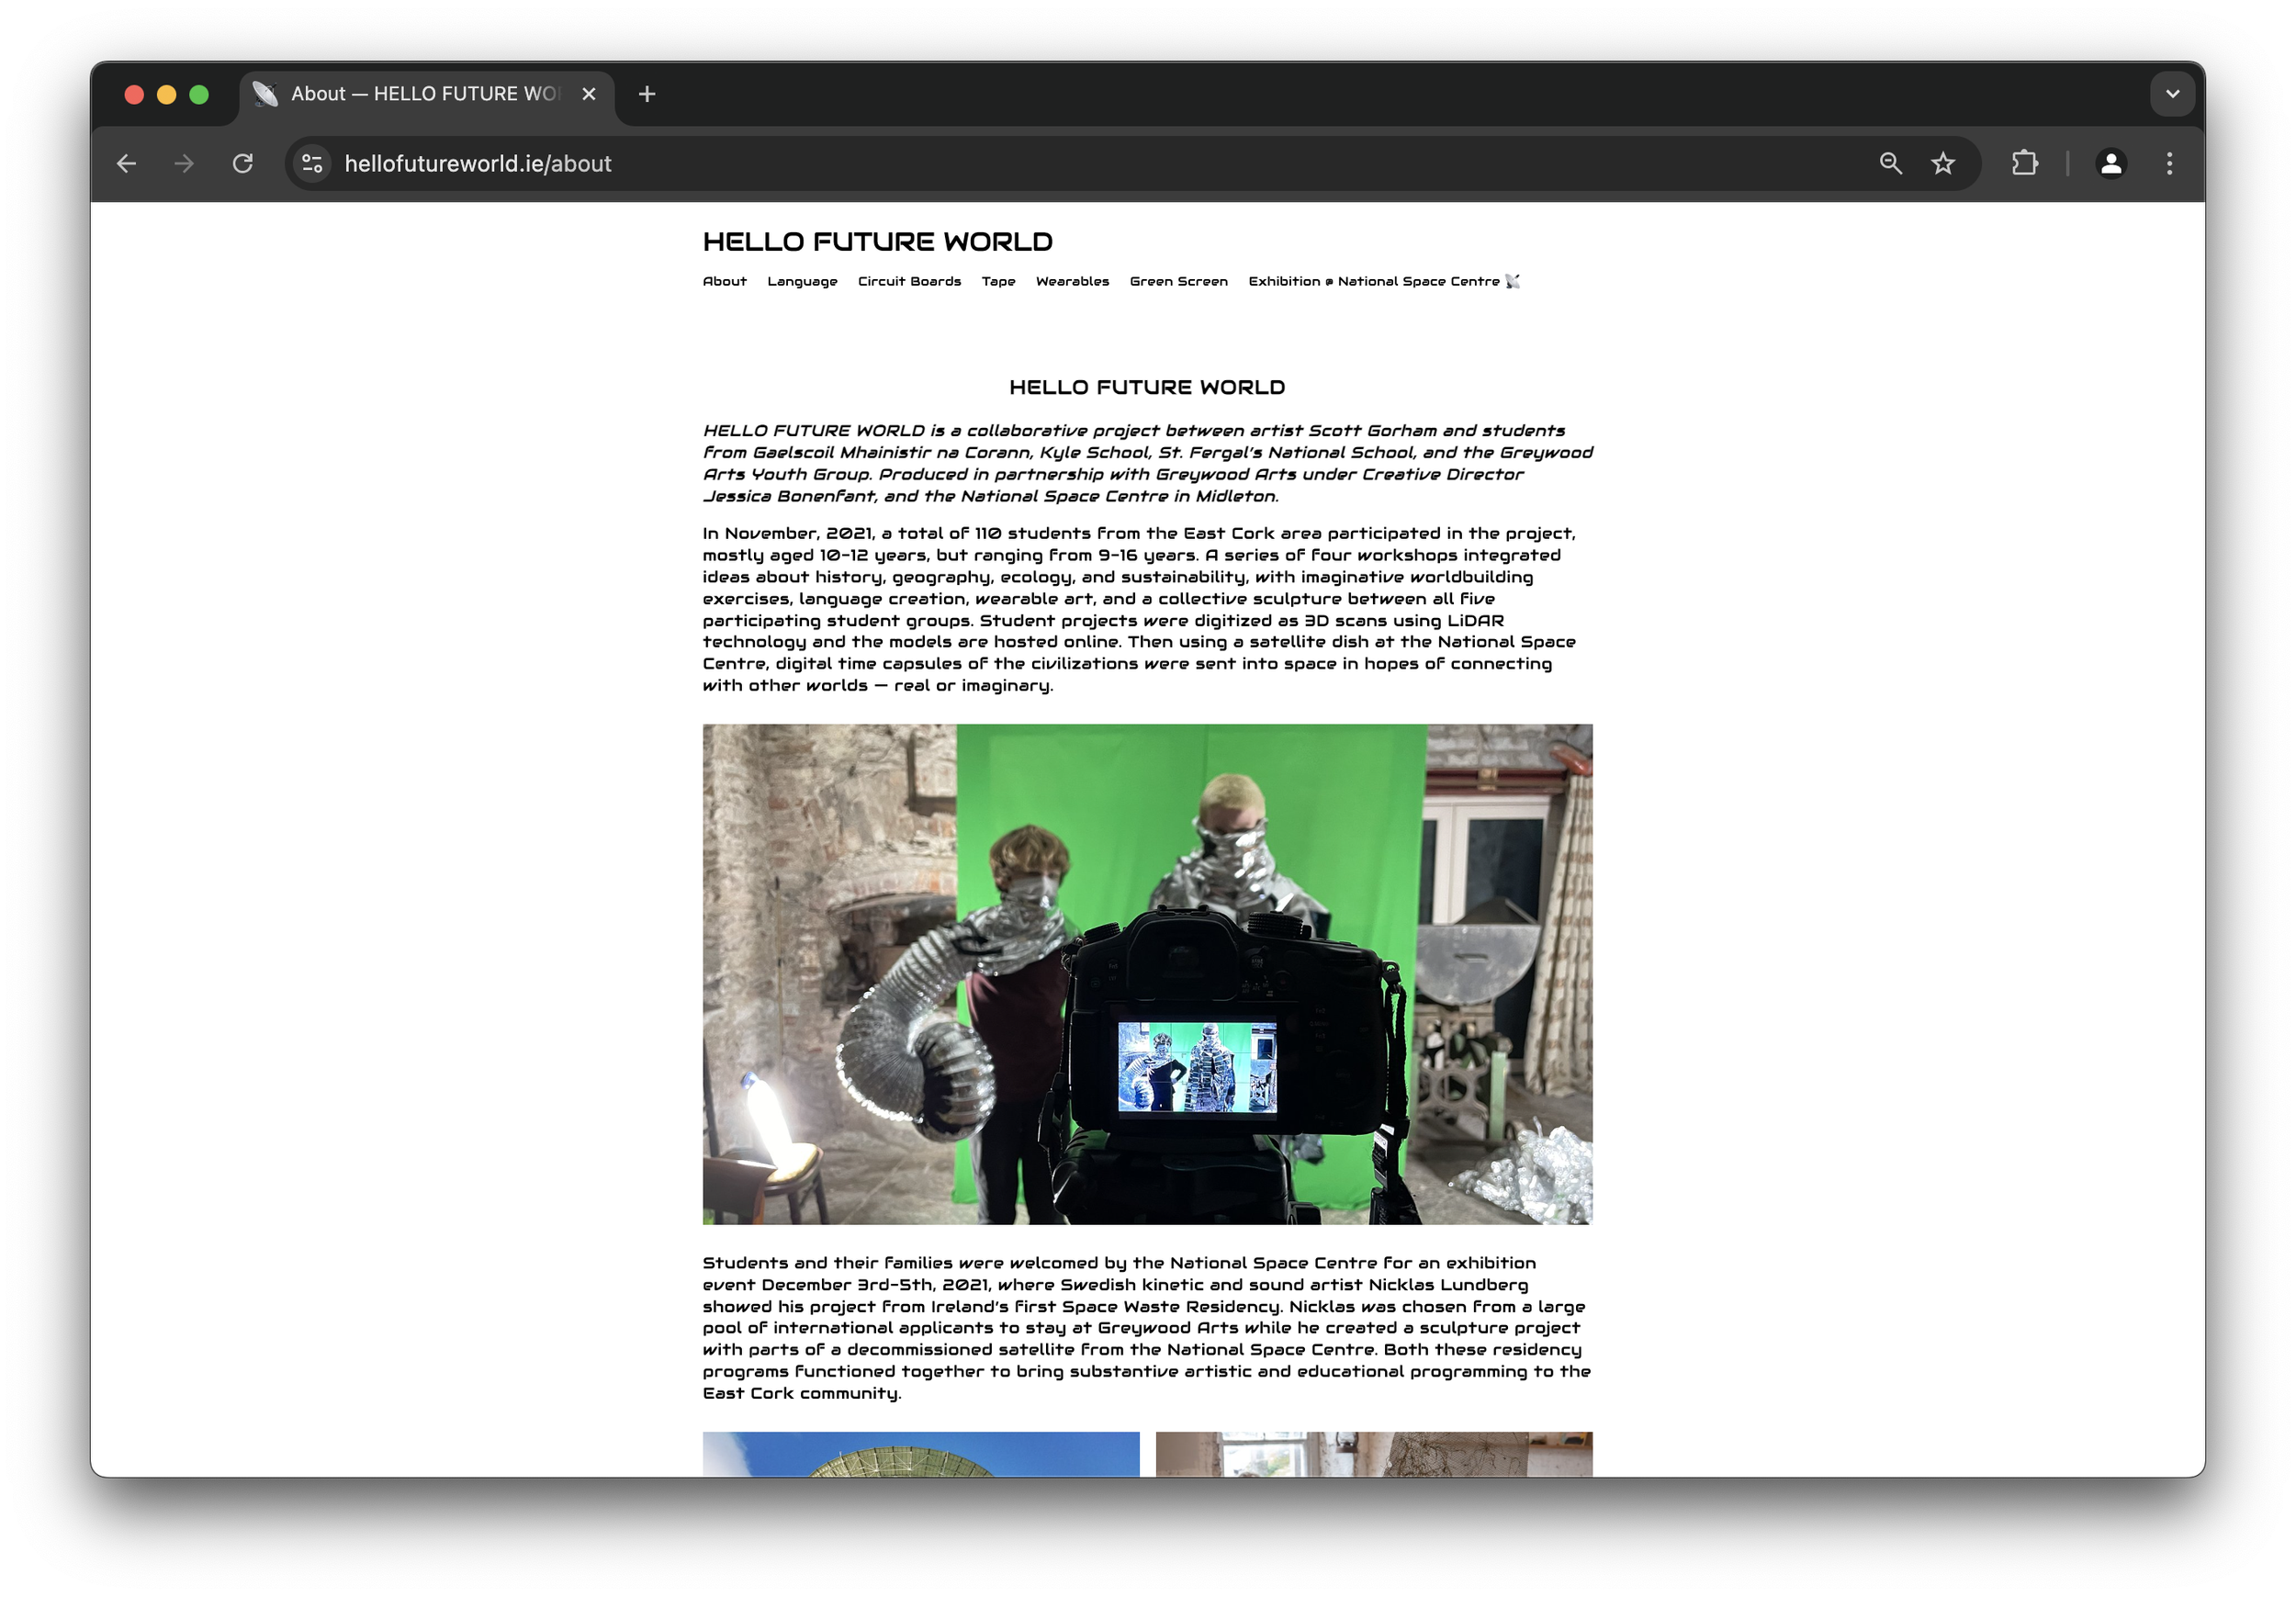Close the About — HELLO FUTURE WORLD tab

pos(589,94)
